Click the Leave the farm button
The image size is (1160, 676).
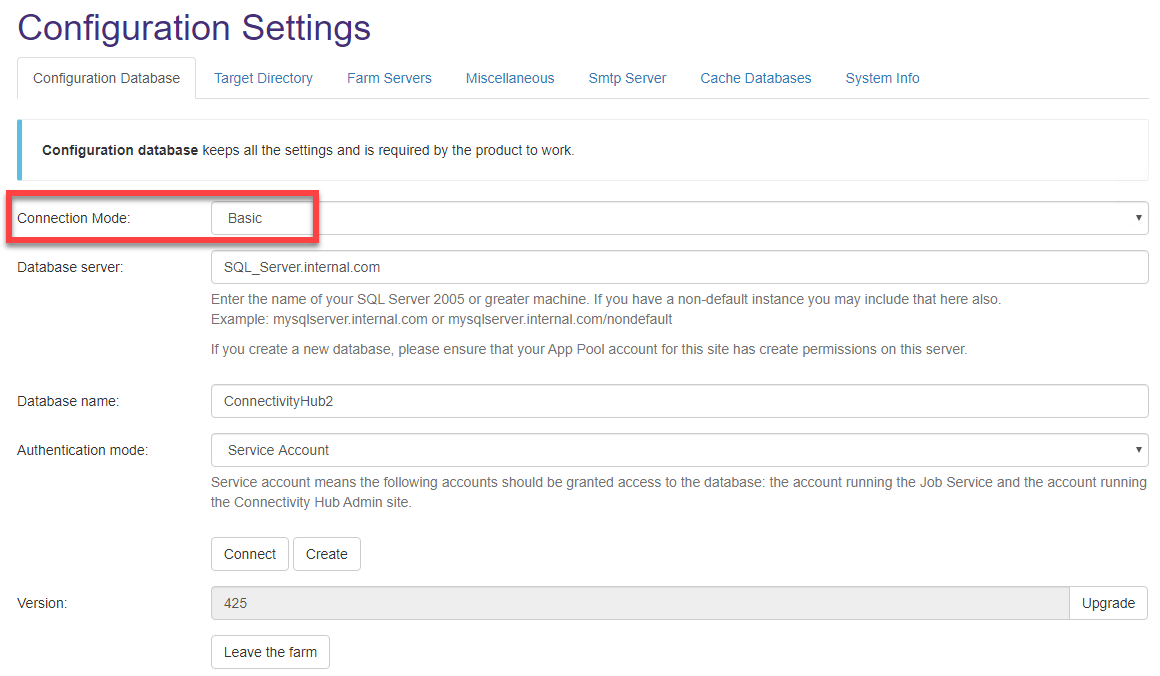[x=270, y=652]
